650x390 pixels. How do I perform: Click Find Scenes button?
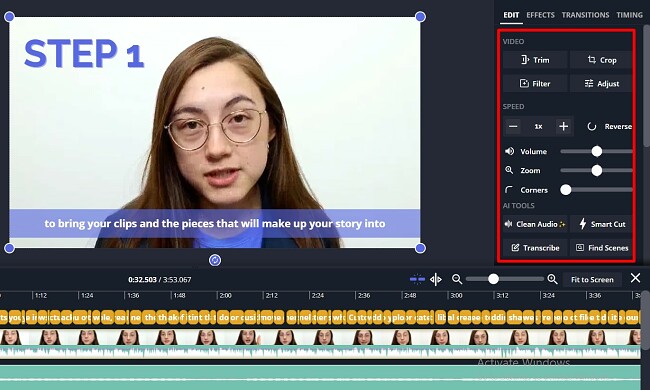(601, 248)
